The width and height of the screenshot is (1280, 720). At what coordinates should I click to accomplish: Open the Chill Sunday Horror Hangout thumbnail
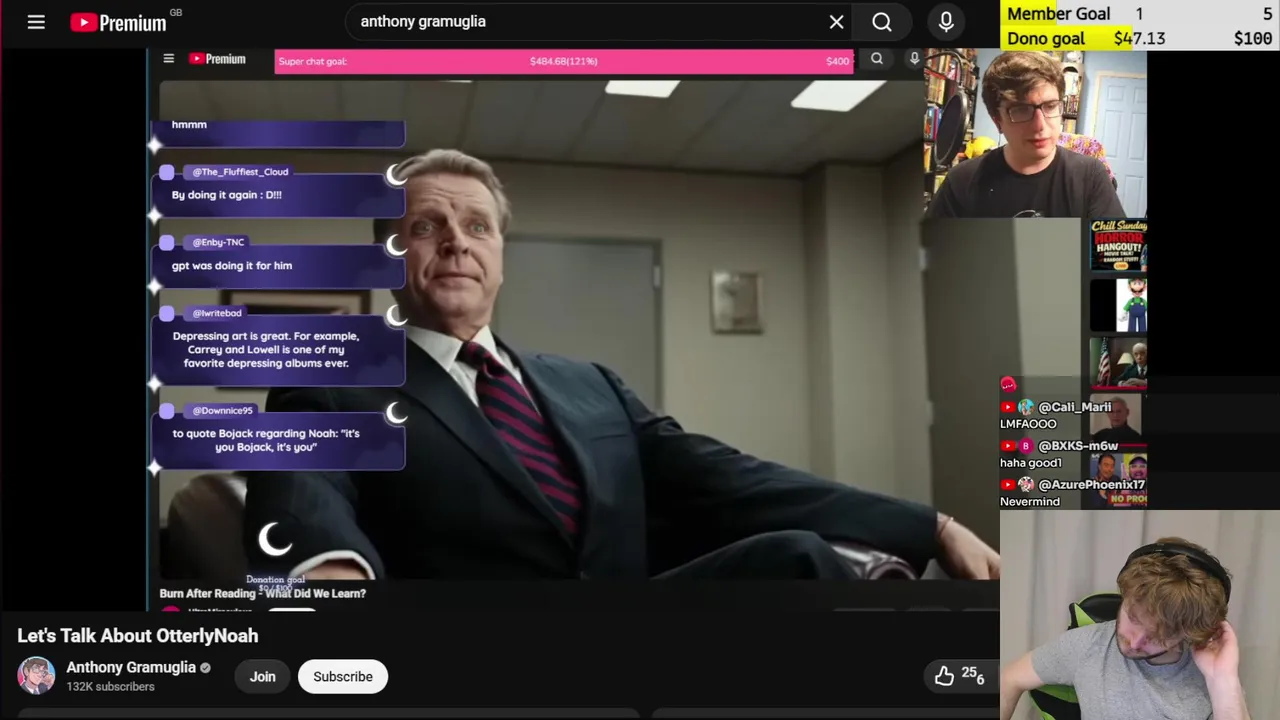1119,245
